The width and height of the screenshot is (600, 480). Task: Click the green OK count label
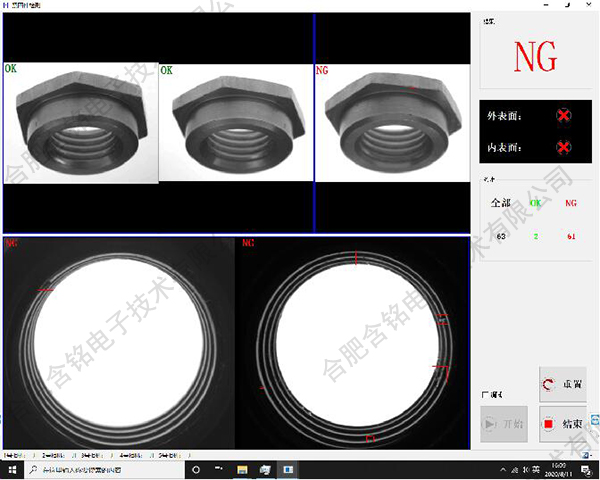coord(536,202)
